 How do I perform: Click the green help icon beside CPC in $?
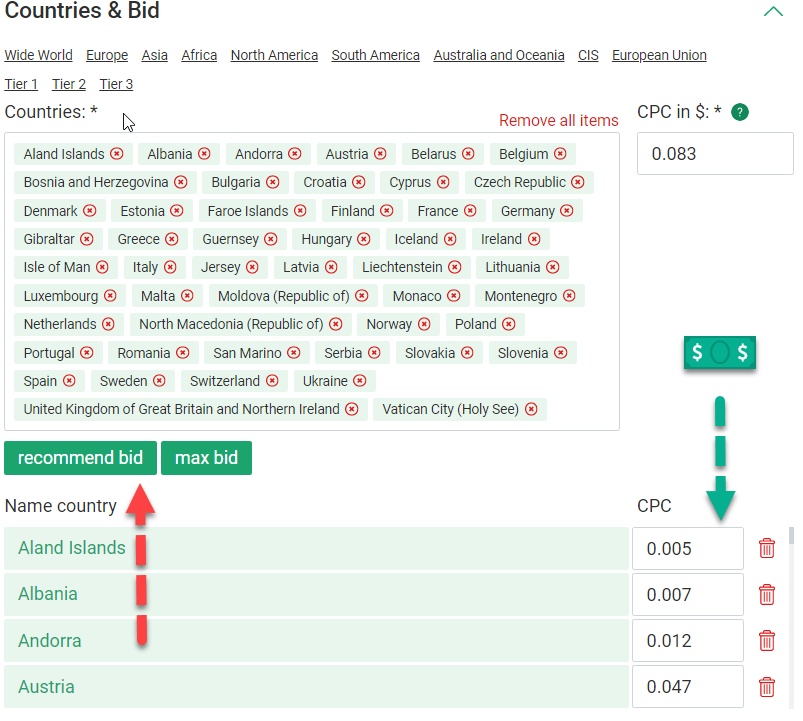pyautogui.click(x=739, y=112)
